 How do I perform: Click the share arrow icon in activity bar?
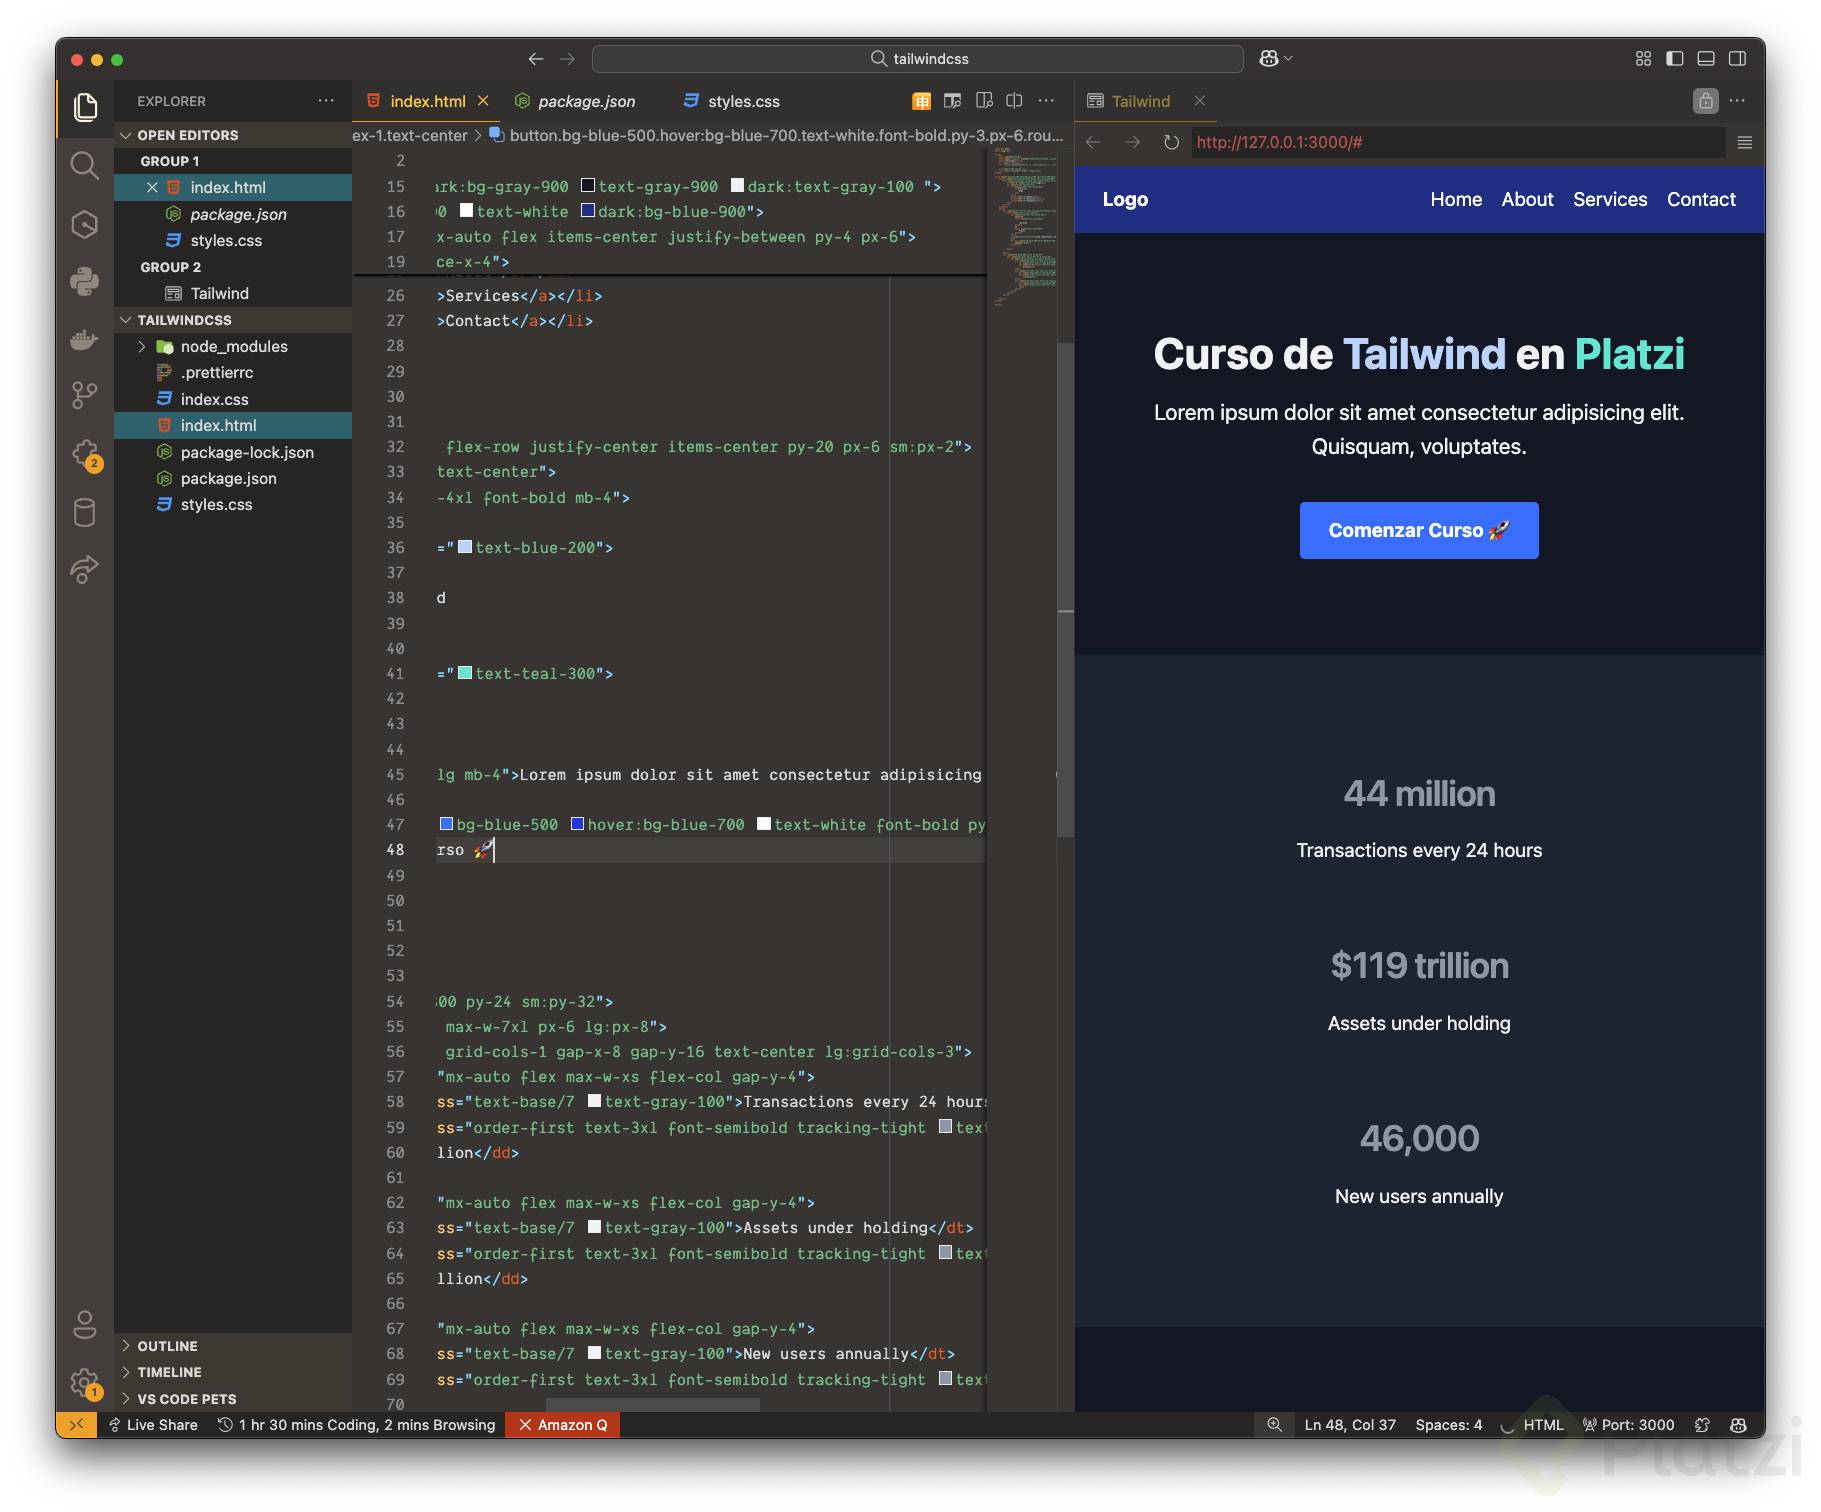tap(85, 570)
